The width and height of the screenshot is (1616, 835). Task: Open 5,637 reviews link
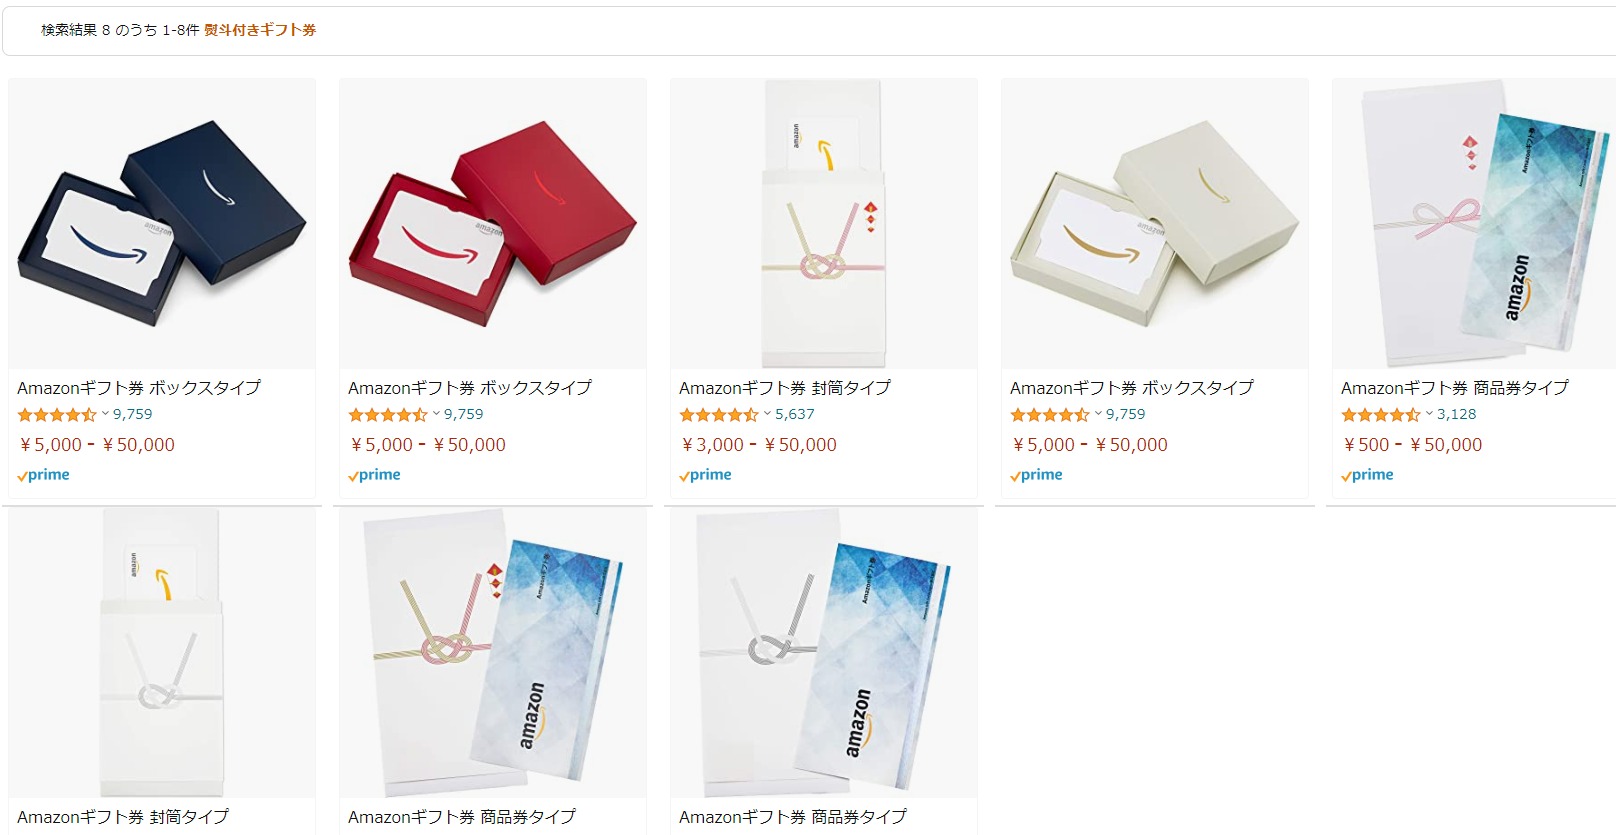[x=795, y=414]
